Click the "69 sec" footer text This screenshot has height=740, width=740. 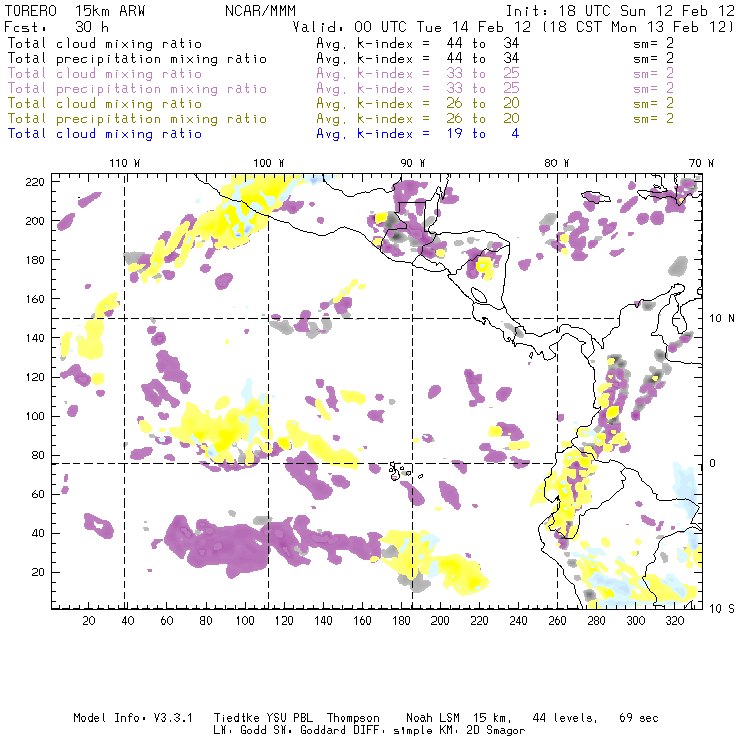click(x=639, y=718)
